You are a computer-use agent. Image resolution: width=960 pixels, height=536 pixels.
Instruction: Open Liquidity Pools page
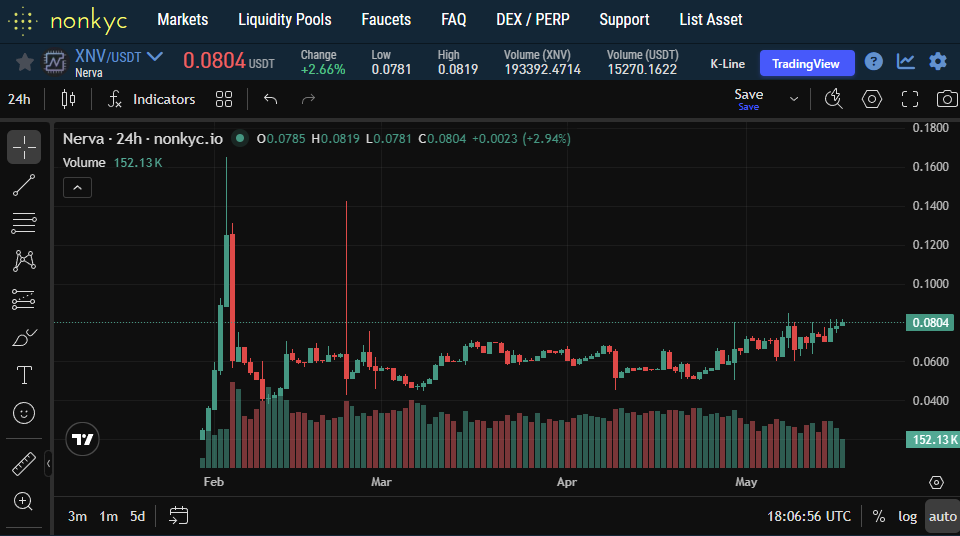point(285,20)
